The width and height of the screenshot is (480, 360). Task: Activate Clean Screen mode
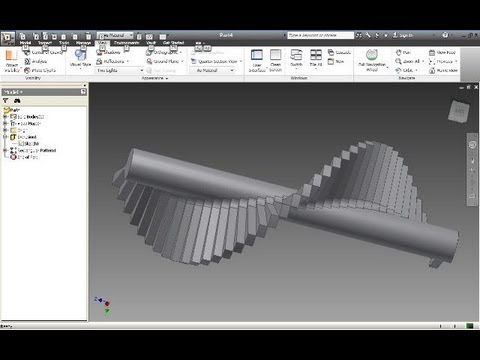pos(276,60)
